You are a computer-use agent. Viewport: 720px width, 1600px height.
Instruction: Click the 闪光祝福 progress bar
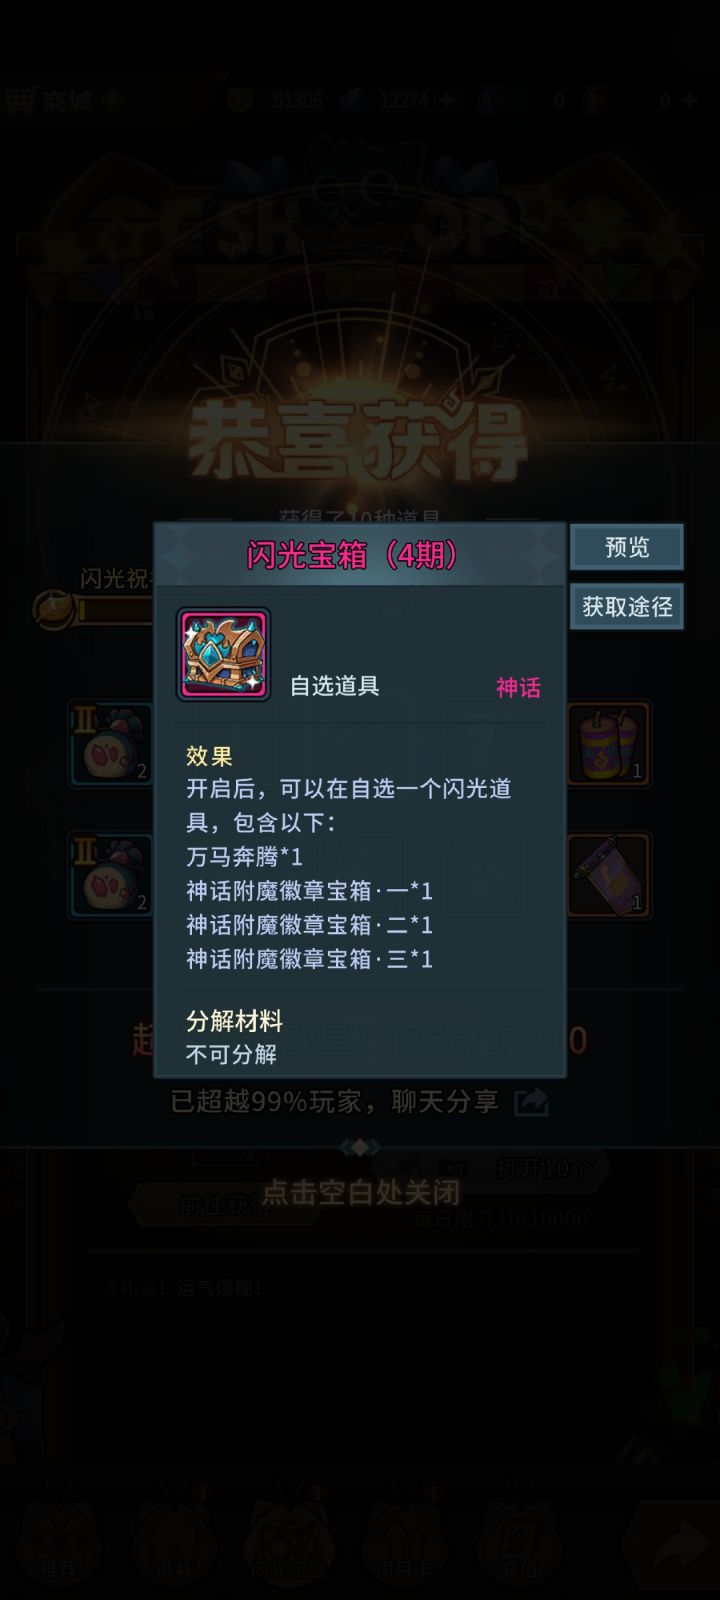pyautogui.click(x=113, y=609)
